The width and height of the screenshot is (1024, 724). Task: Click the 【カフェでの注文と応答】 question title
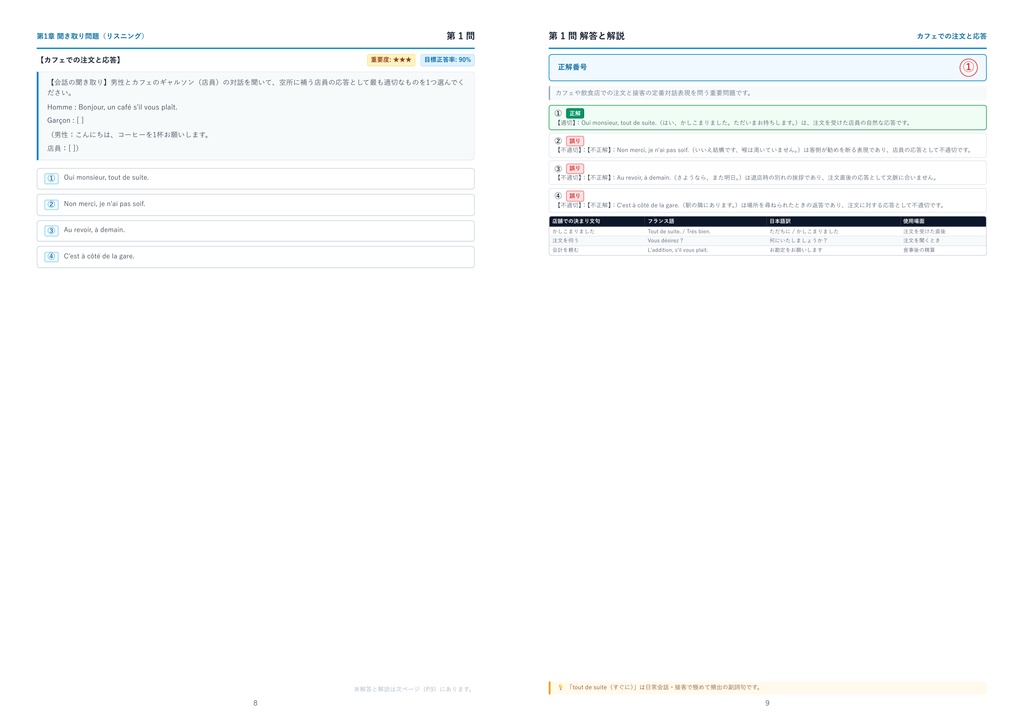(80, 60)
